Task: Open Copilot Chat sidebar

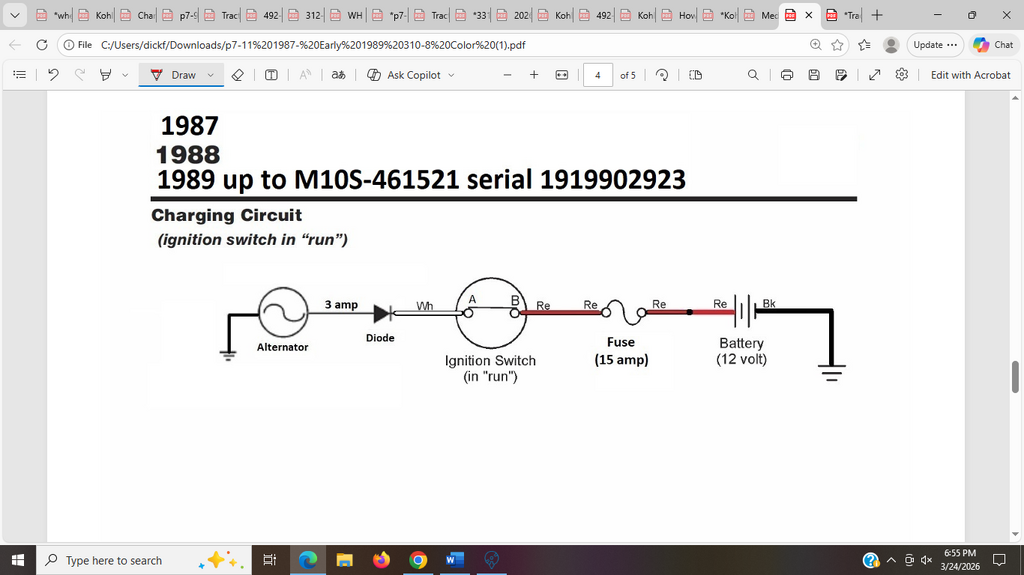Action: click(x=993, y=45)
